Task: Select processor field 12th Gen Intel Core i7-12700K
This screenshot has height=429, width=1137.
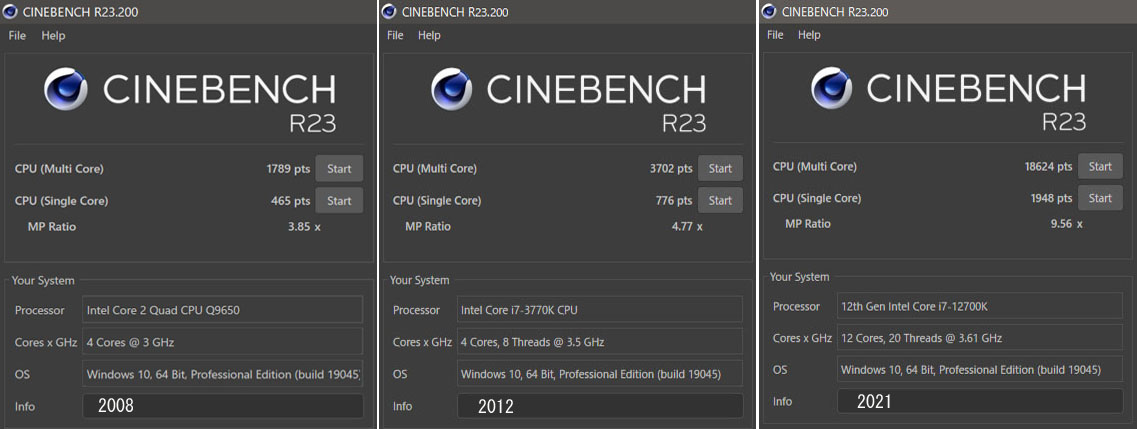Action: (x=980, y=307)
